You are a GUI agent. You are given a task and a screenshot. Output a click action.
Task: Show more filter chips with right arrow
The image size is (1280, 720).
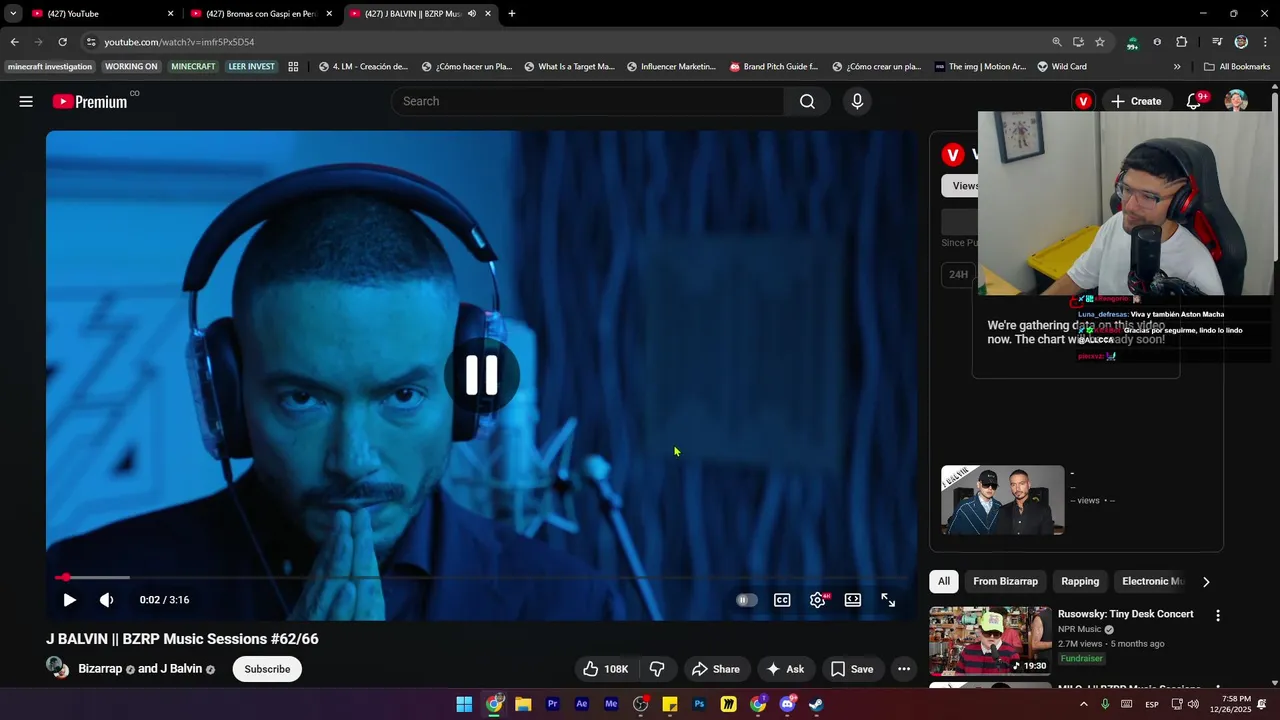1206,581
